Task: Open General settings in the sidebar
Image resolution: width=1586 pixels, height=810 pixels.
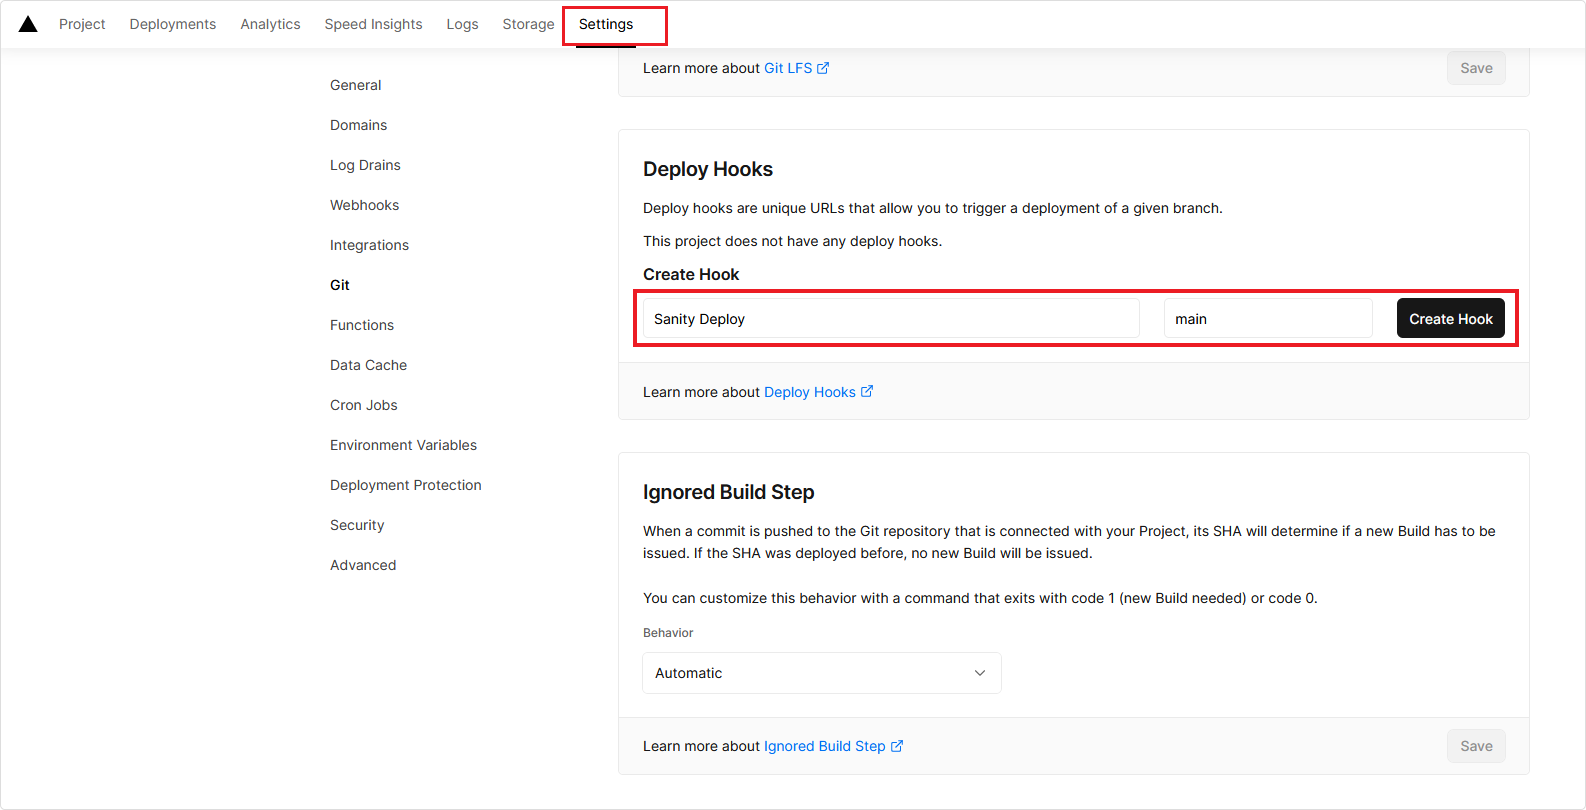Action: click(356, 85)
